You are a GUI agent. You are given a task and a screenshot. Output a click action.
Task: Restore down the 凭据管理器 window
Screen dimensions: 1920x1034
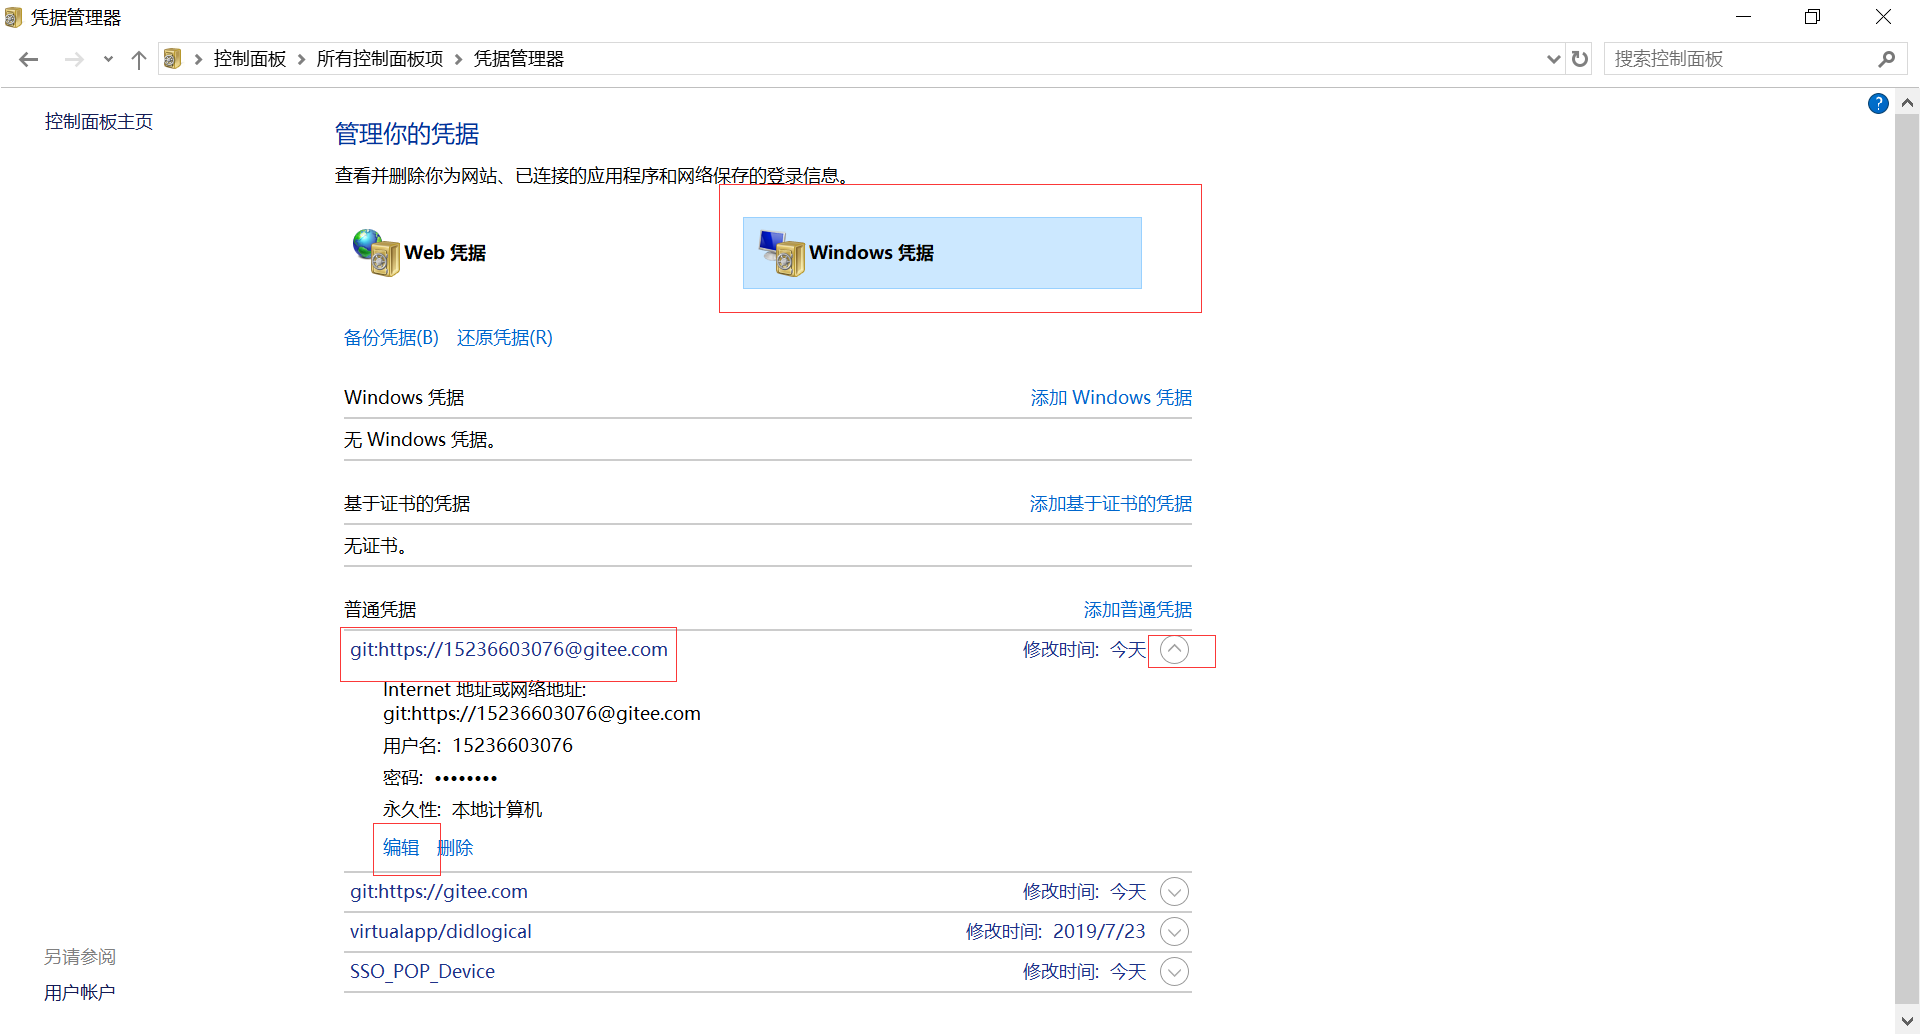(x=1813, y=17)
